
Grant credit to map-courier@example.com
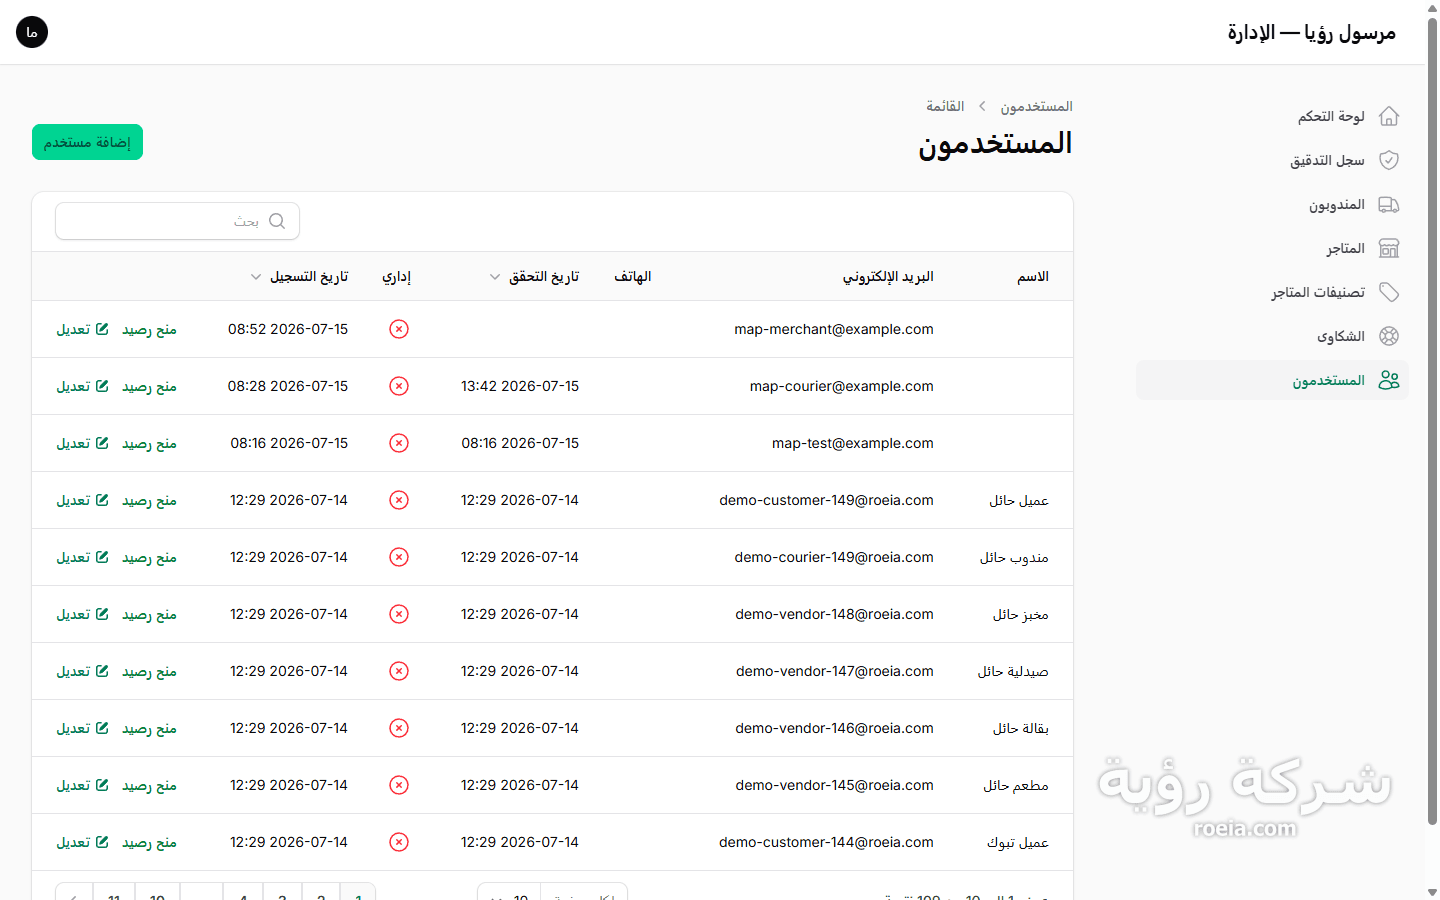point(149,386)
